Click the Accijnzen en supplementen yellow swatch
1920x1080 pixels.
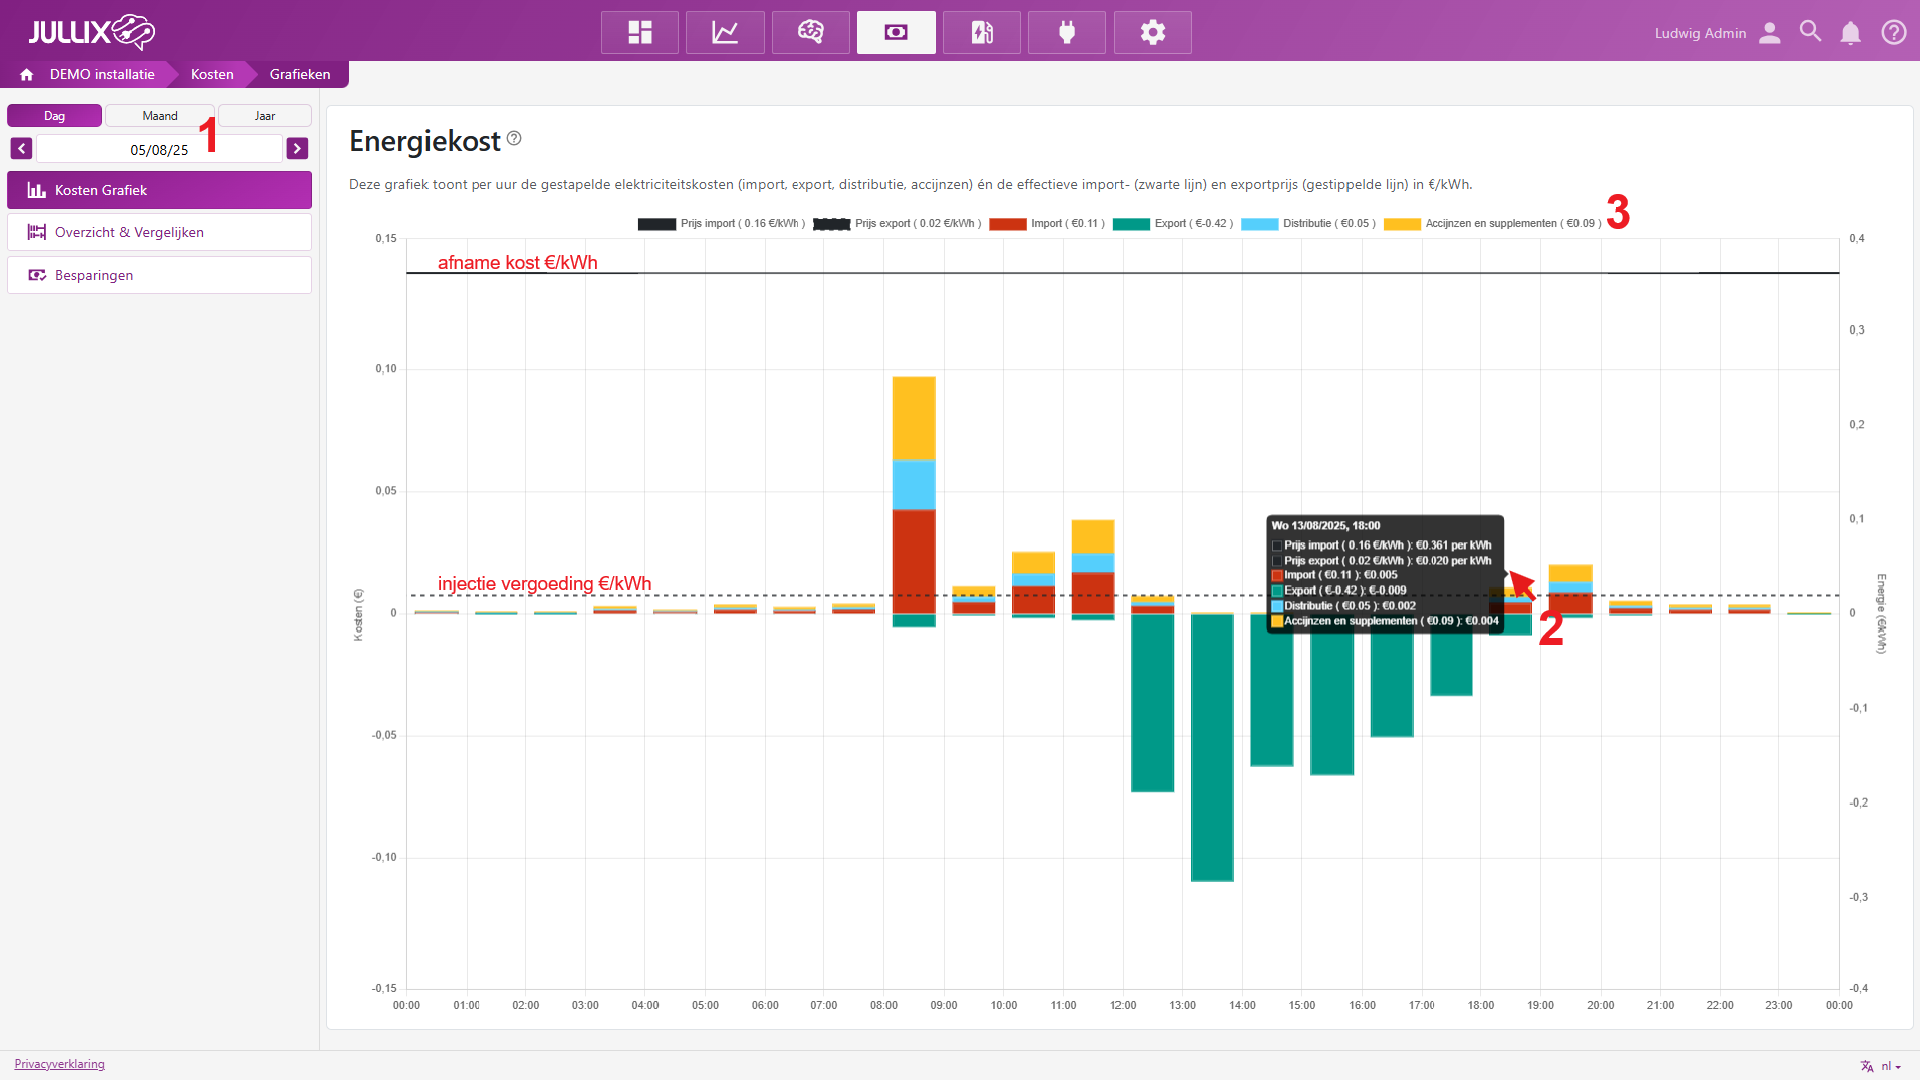pyautogui.click(x=1402, y=224)
